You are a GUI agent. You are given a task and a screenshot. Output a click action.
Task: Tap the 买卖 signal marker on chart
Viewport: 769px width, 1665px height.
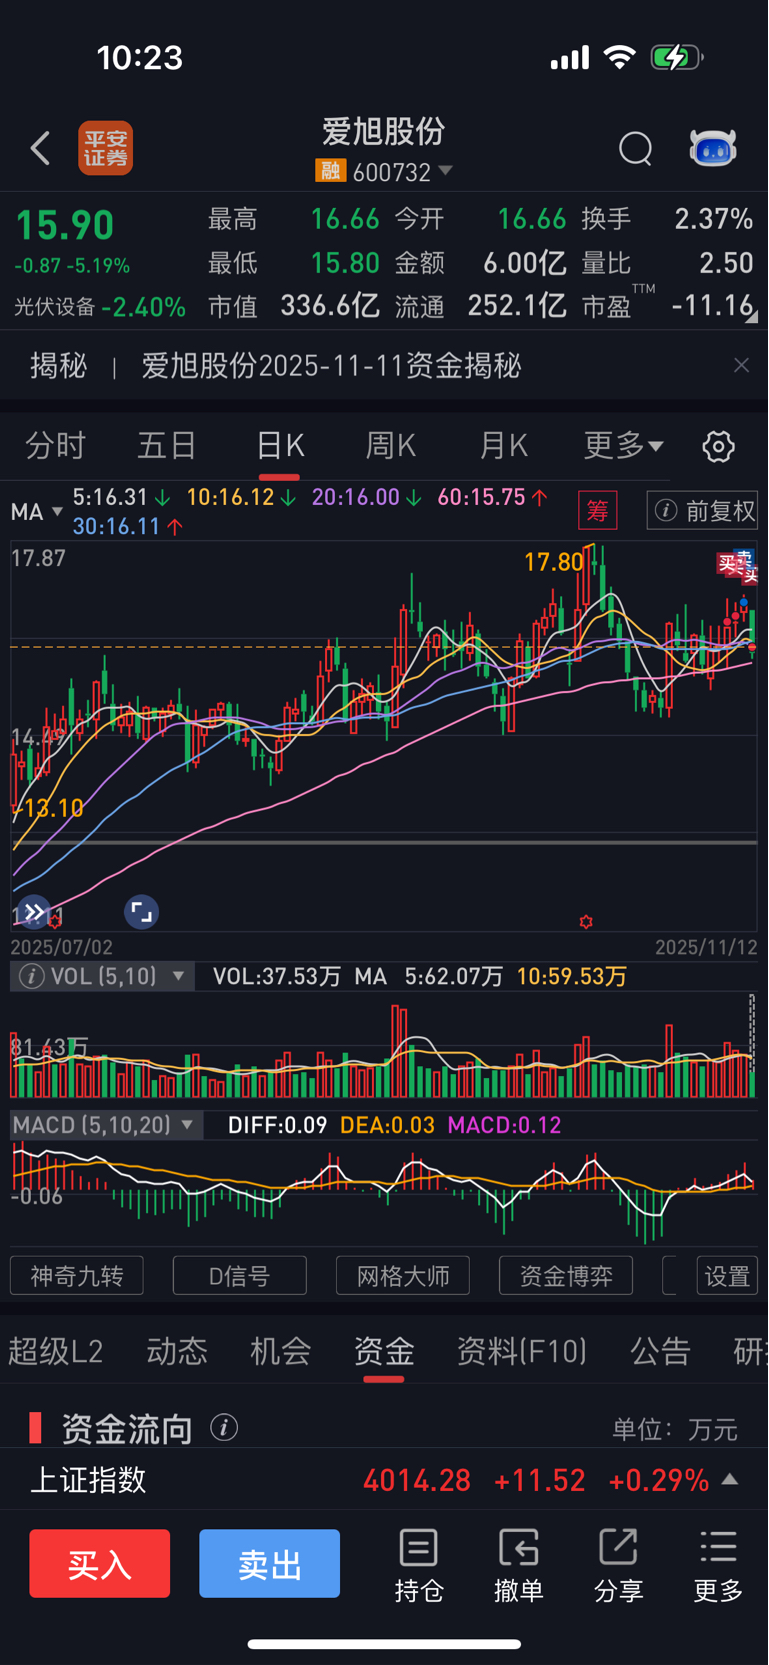pos(738,565)
